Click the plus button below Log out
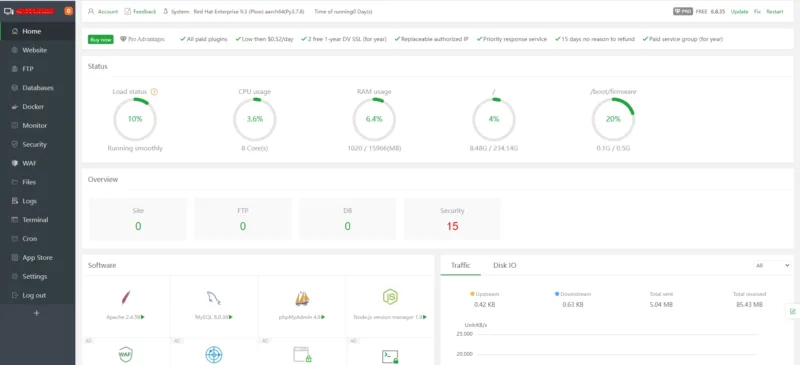This screenshot has width=800, height=365. click(x=36, y=313)
